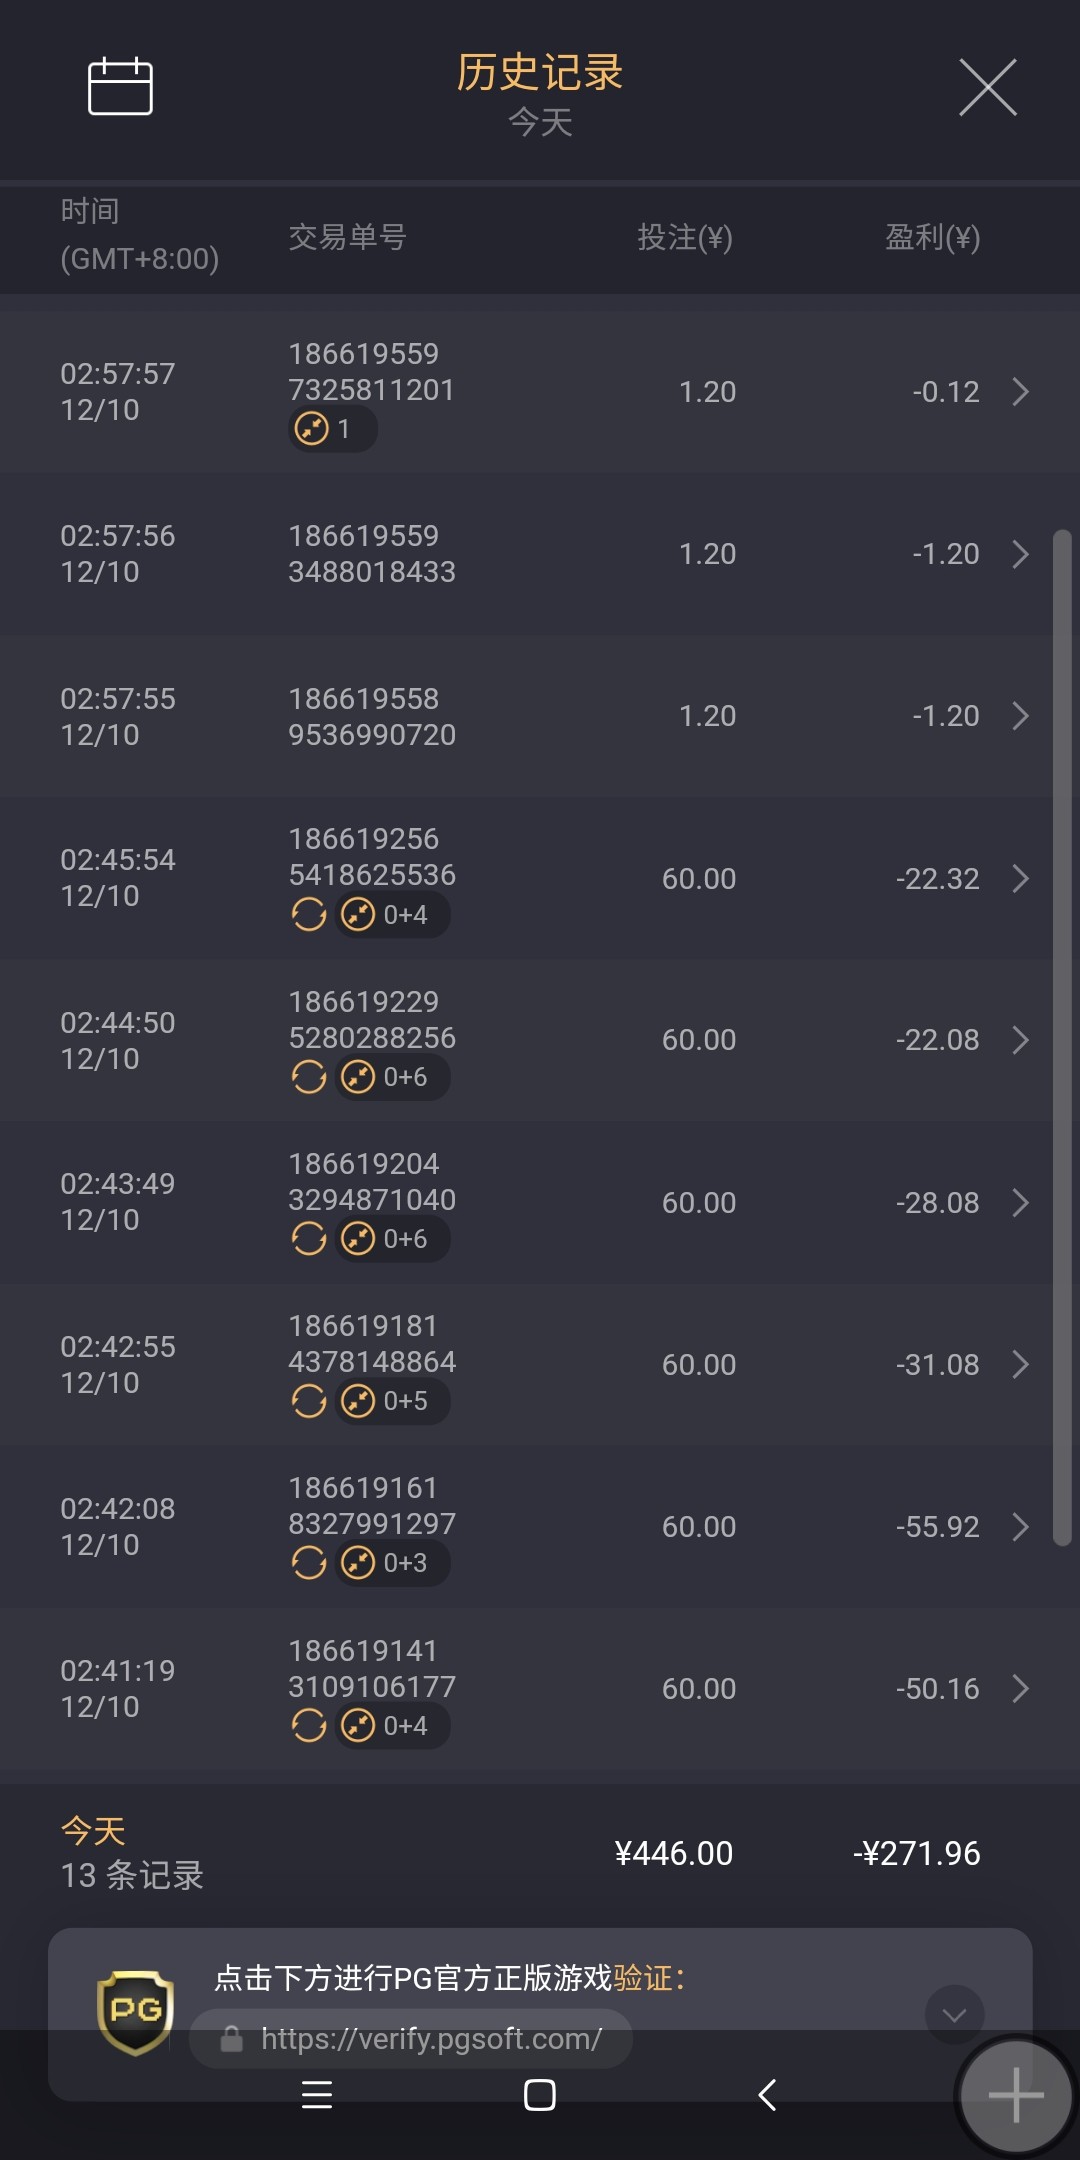1080x2160 pixels.
Task: Tap the PG shield logo
Action: [x=135, y=2012]
